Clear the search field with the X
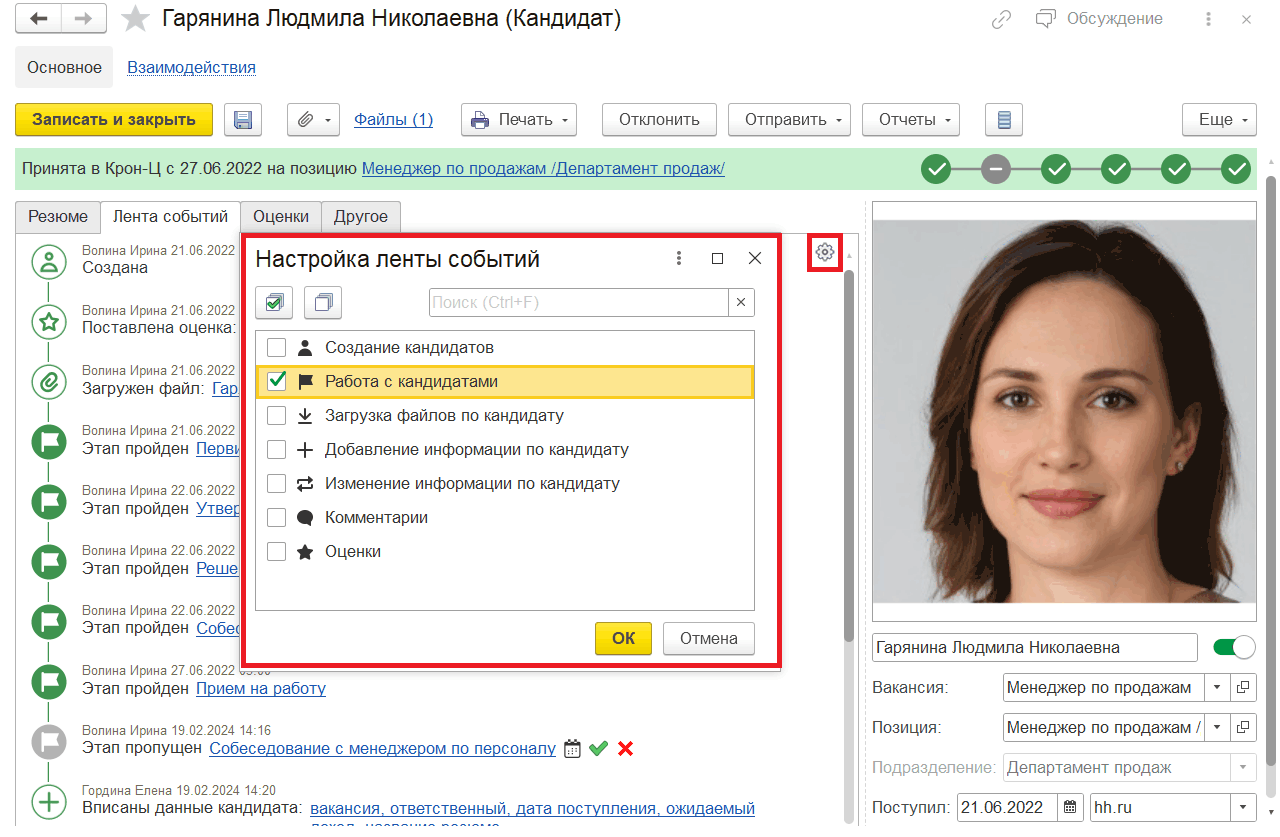The width and height of the screenshot is (1280, 837). [x=741, y=302]
